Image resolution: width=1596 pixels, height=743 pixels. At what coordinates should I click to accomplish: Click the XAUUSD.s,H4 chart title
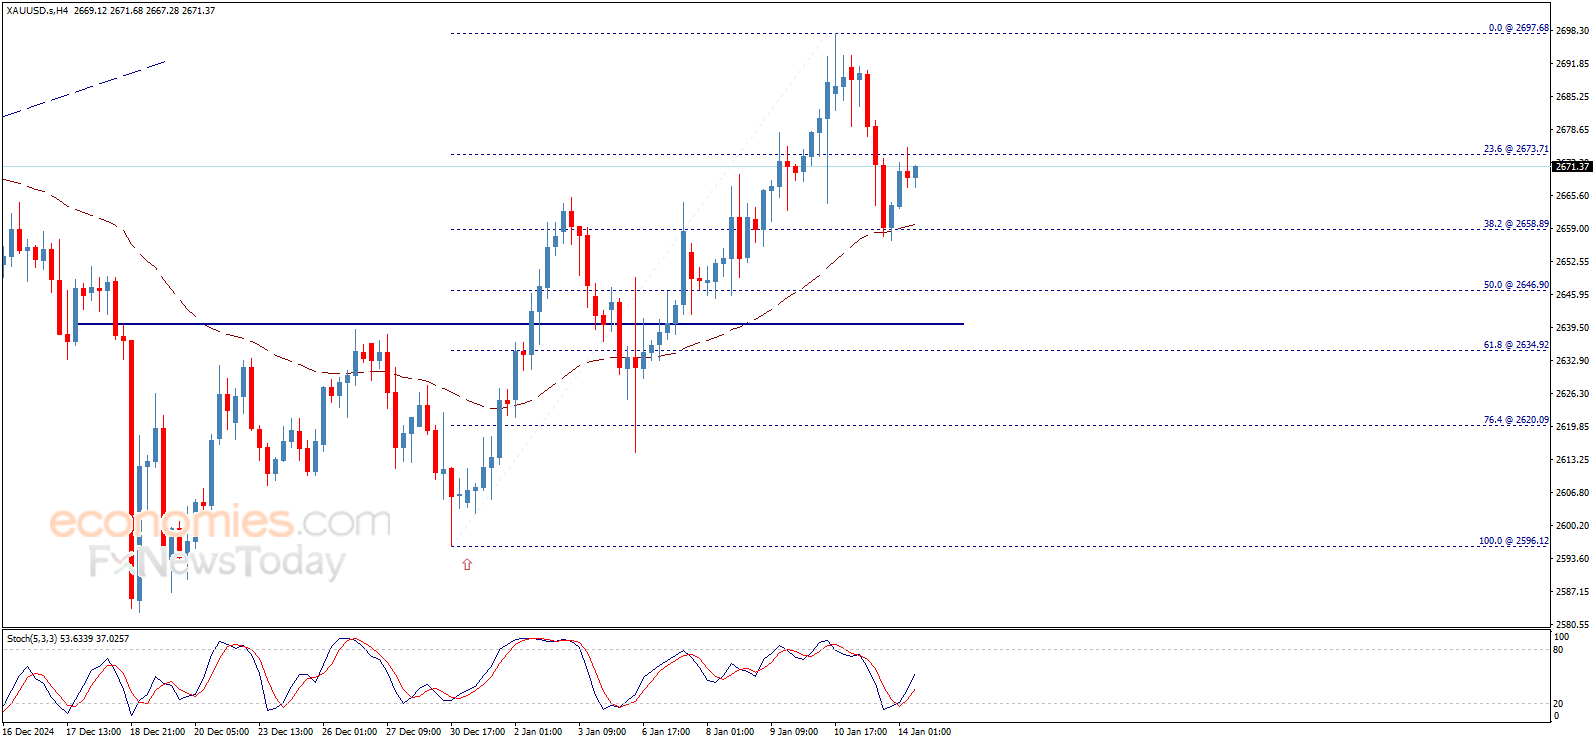click(x=37, y=11)
